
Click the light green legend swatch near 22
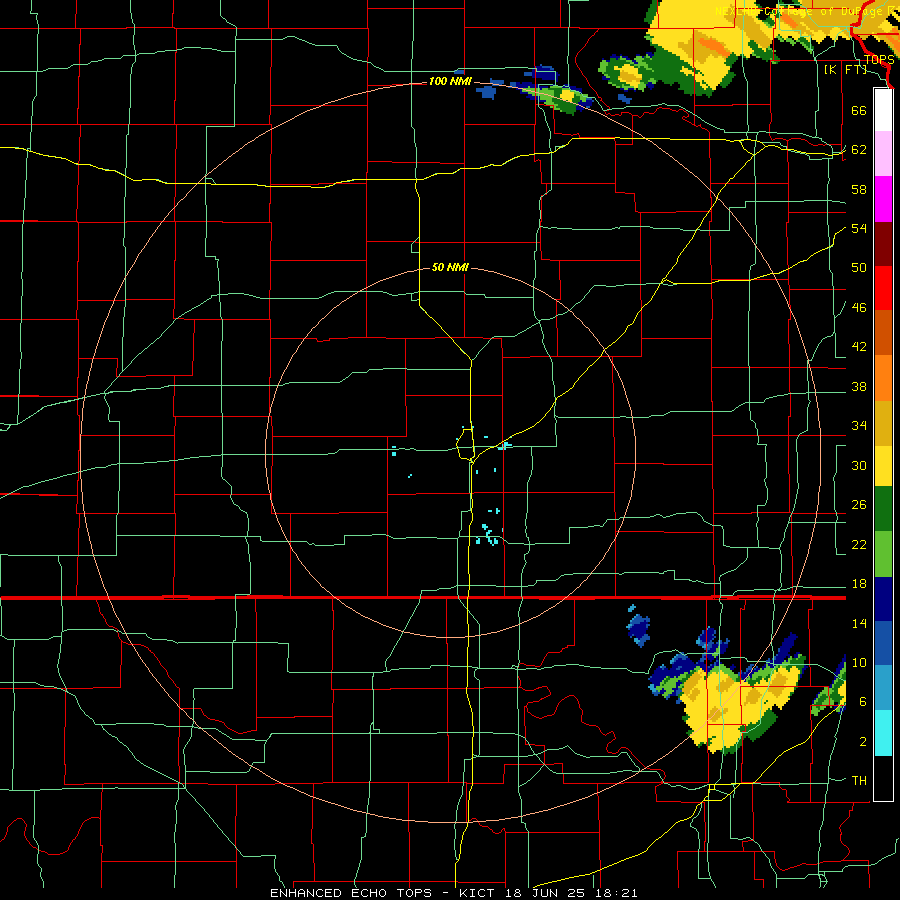coord(883,554)
